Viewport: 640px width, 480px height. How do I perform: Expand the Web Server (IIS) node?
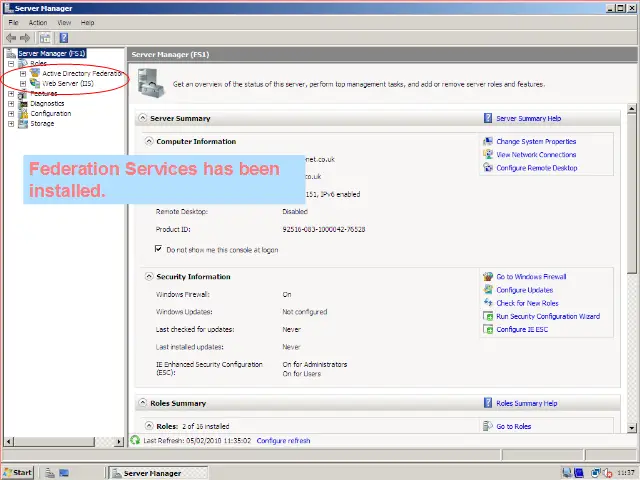[x=23, y=84]
